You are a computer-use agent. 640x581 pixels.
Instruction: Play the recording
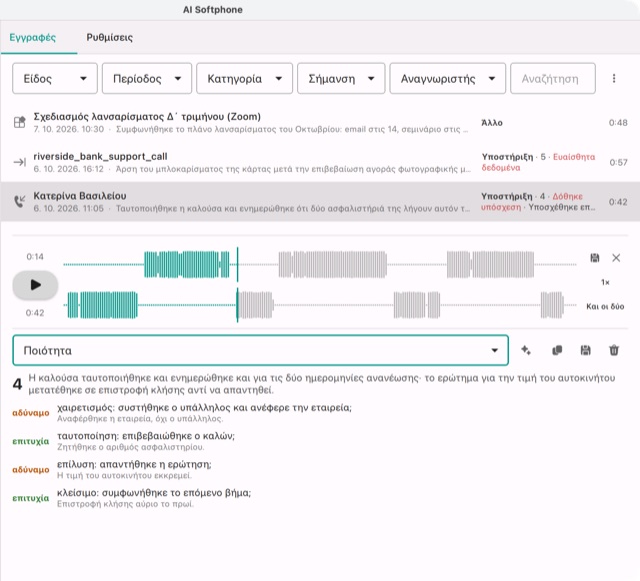coord(36,285)
